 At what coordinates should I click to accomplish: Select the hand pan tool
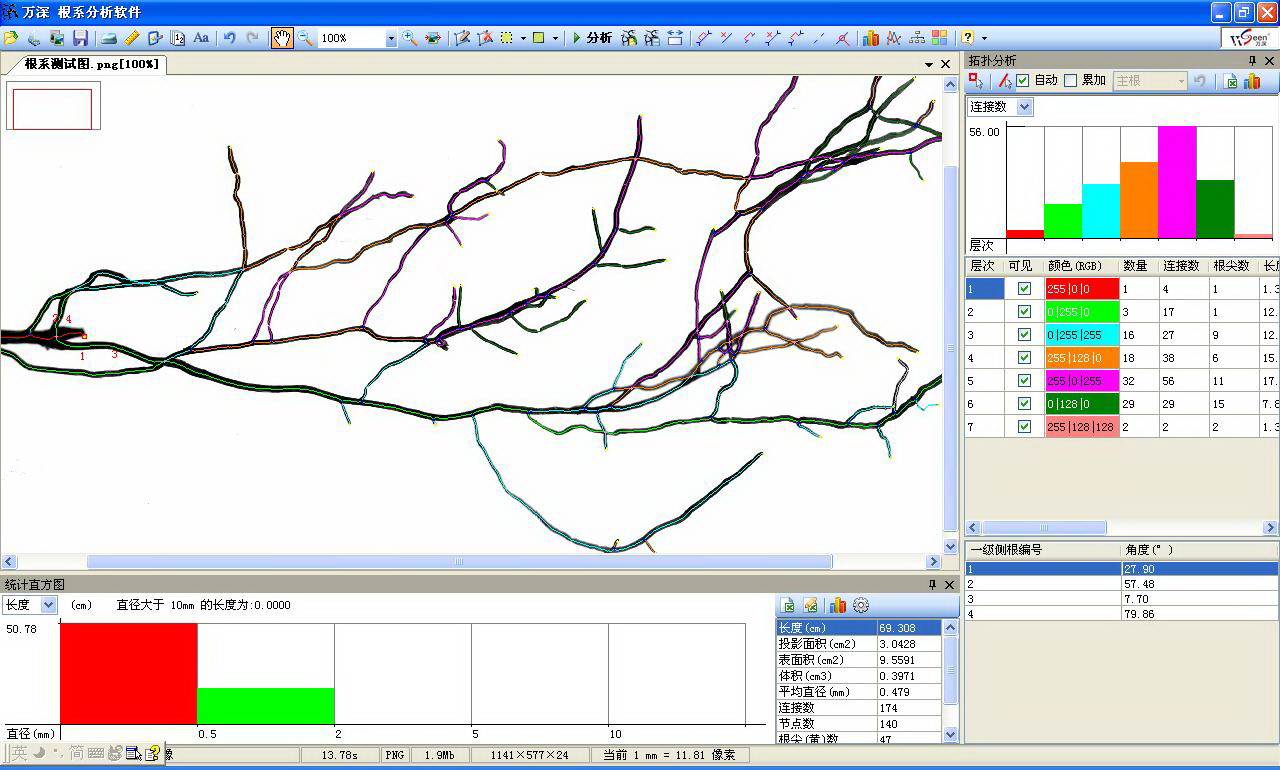coord(282,38)
